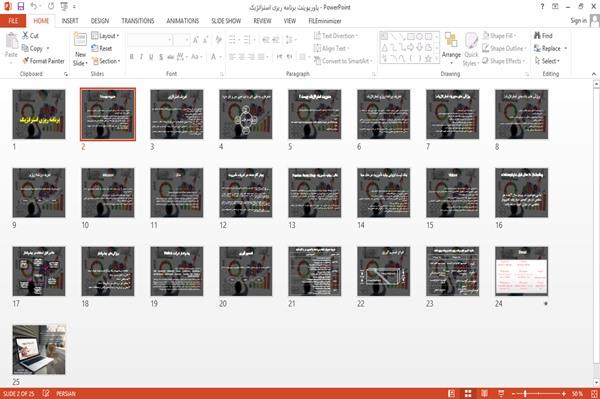Click the Cut scissors icon
600x399 pixels.
(x=25, y=36)
